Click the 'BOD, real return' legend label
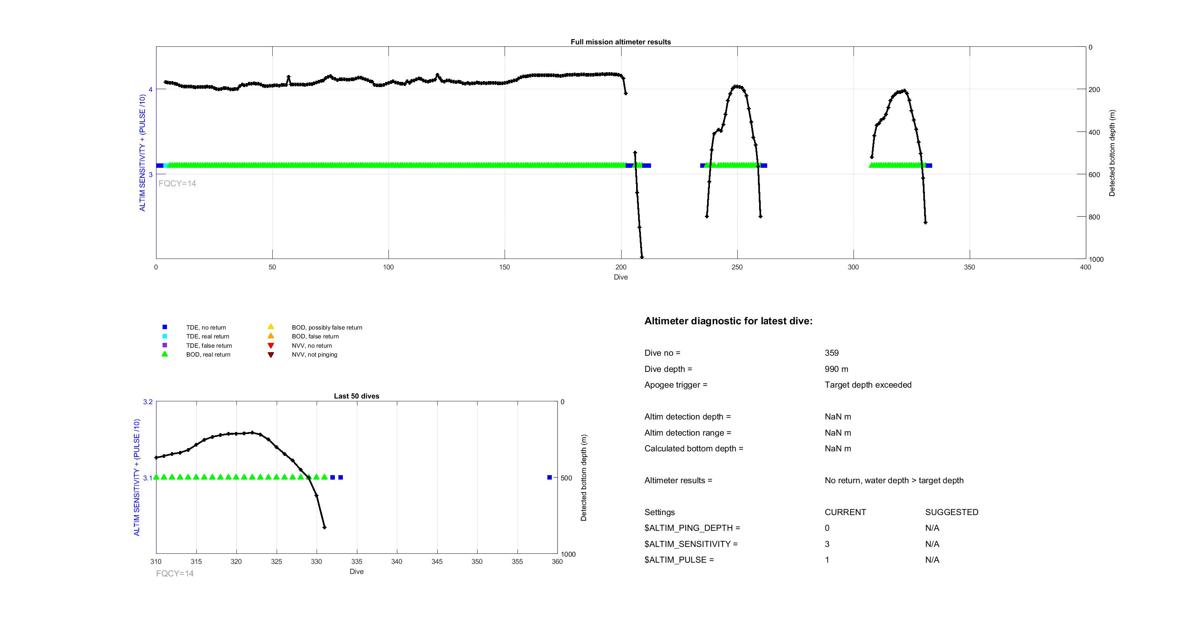This screenshot has width=1200, height=622. tap(208, 354)
